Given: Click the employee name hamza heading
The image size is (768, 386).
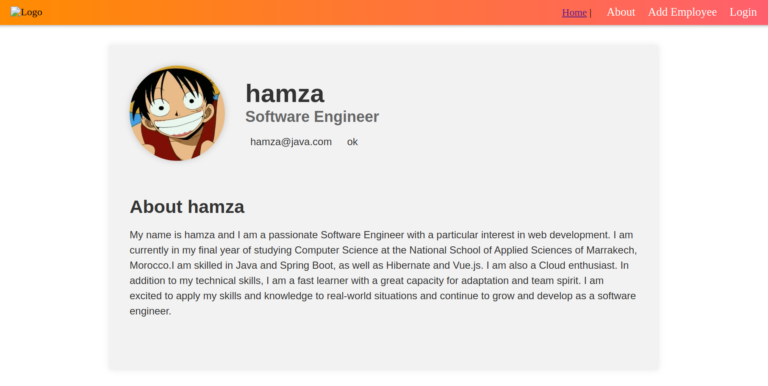Looking at the screenshot, I should (x=285, y=93).
